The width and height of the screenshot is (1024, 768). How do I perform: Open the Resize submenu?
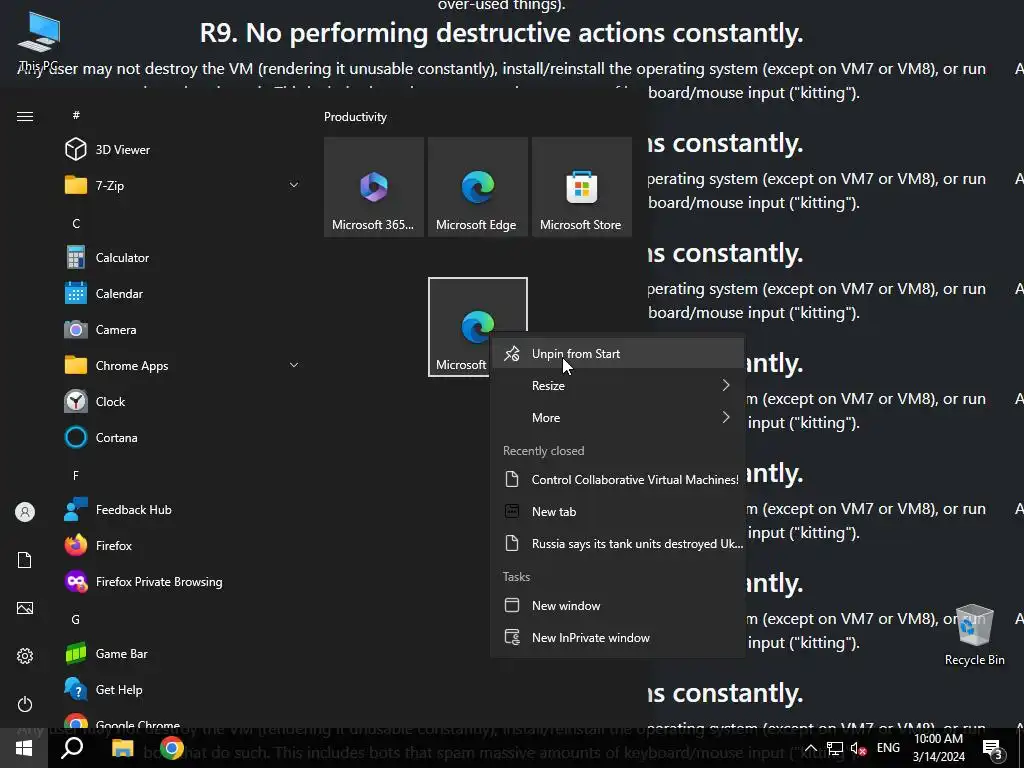pos(617,385)
